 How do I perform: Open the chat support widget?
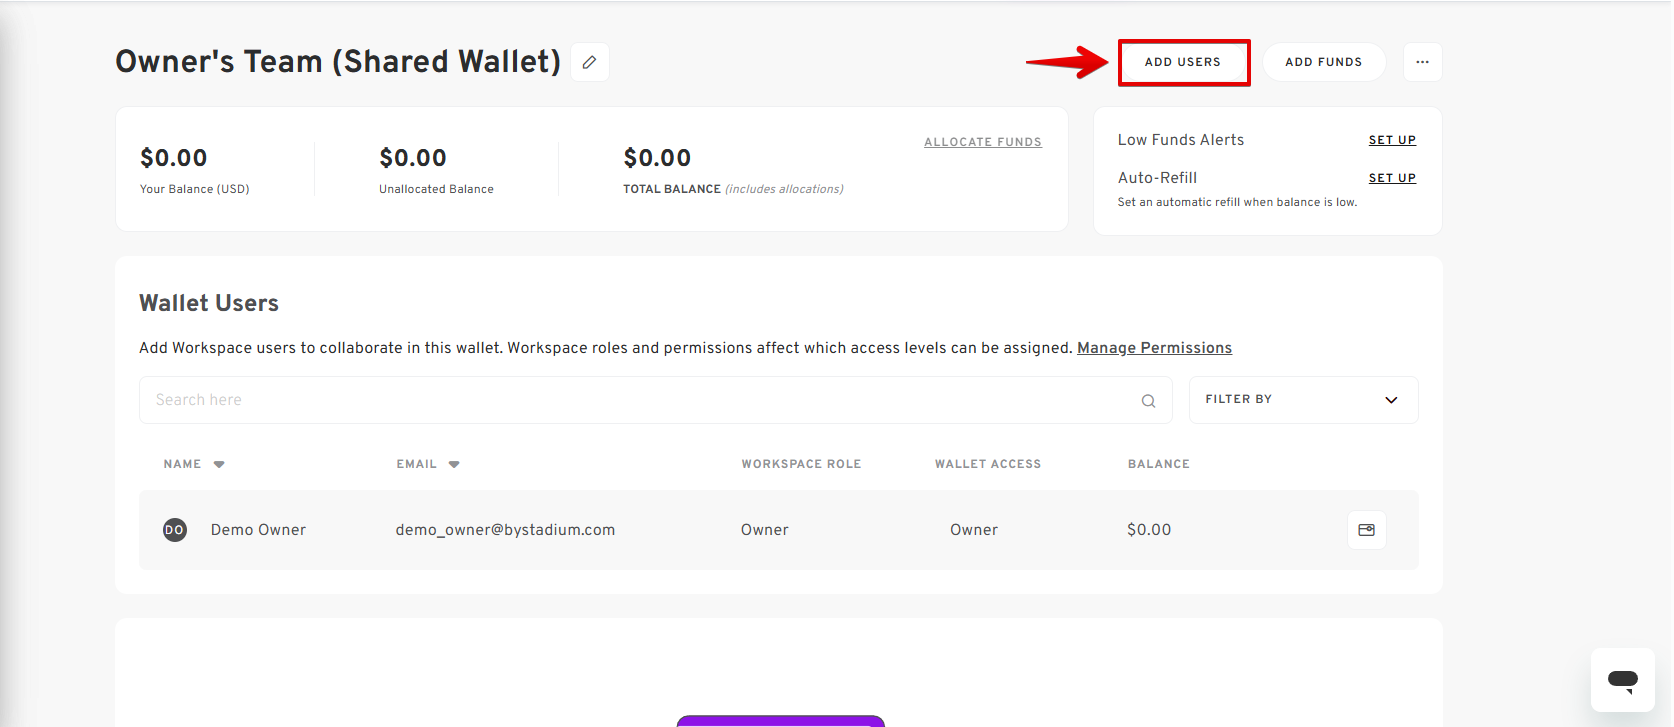(x=1622, y=680)
